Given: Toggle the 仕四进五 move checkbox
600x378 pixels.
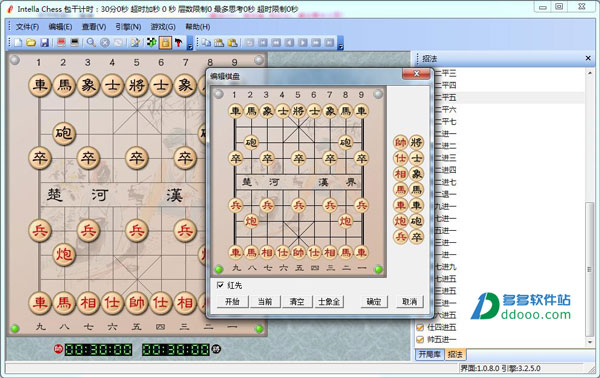Looking at the screenshot, I should pos(420,327).
